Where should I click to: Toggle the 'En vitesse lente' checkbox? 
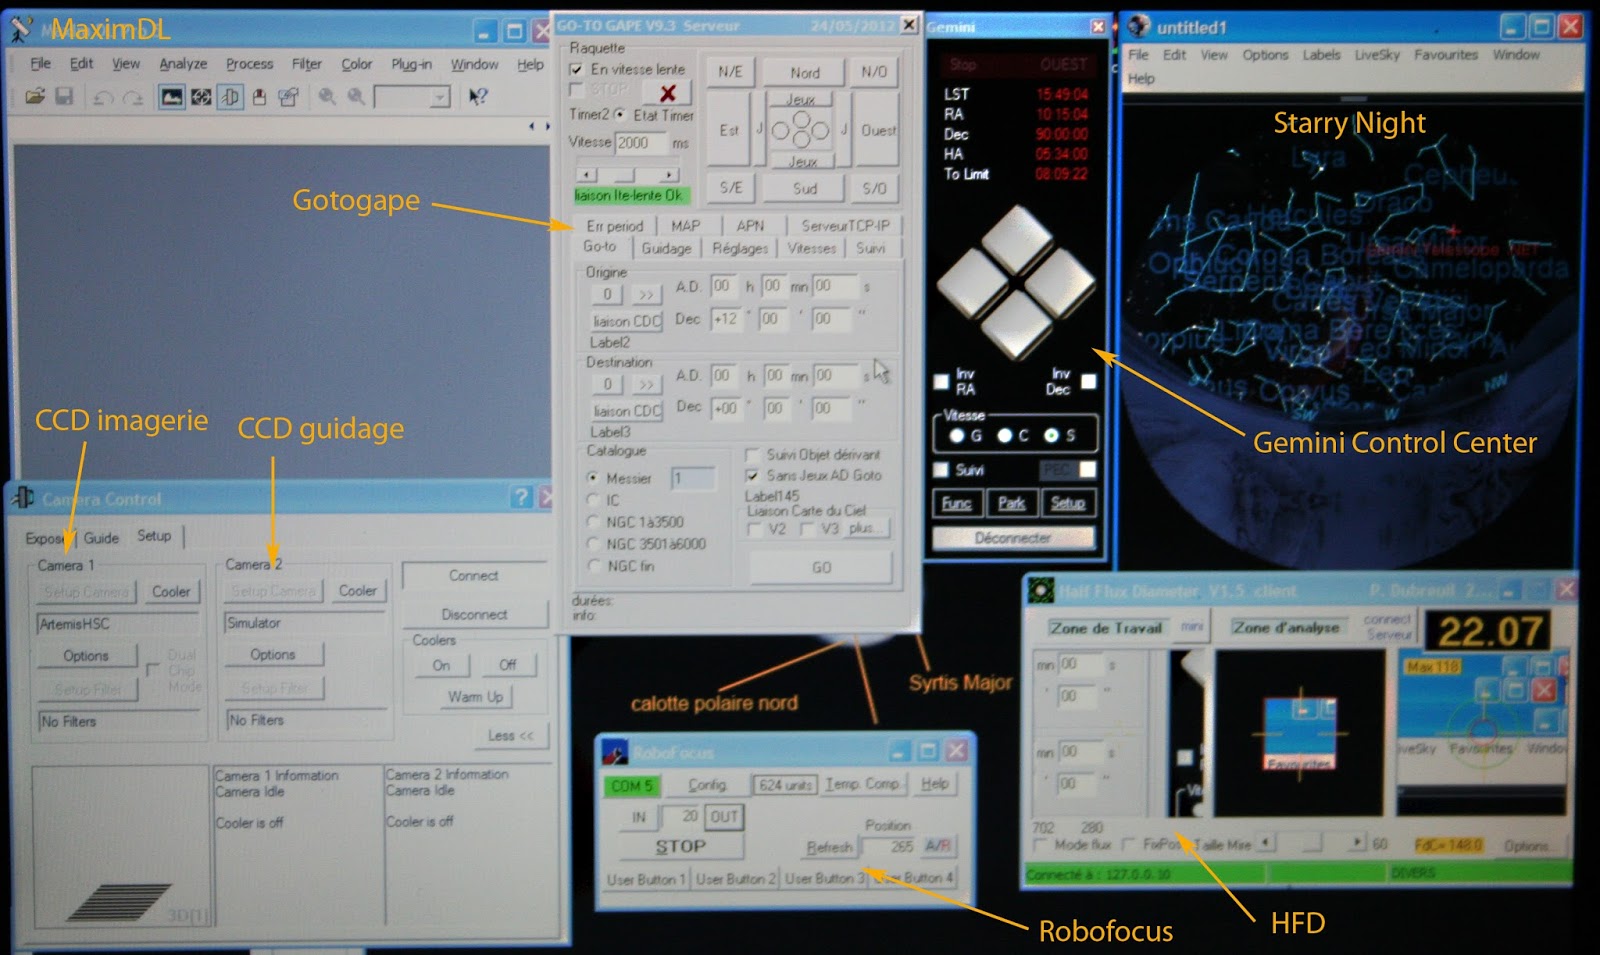(x=577, y=70)
